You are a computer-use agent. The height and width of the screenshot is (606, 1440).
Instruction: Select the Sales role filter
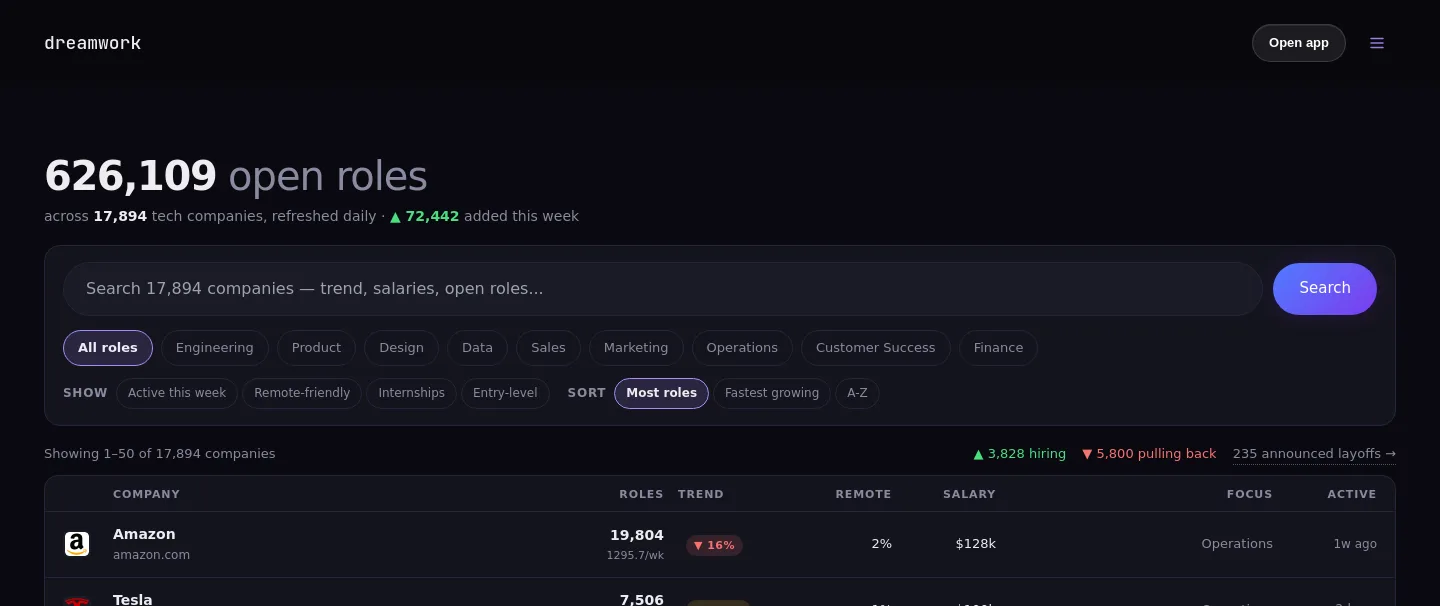click(548, 348)
